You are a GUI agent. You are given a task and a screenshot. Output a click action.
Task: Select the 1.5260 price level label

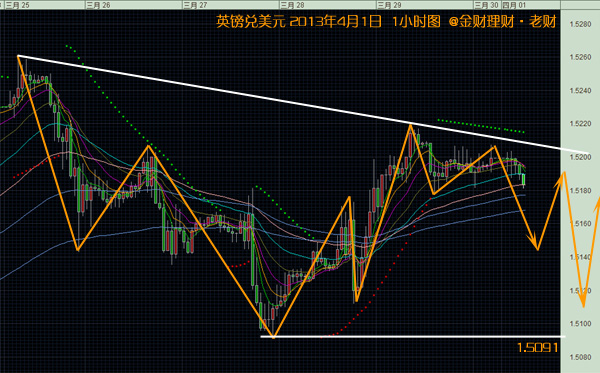click(580, 57)
